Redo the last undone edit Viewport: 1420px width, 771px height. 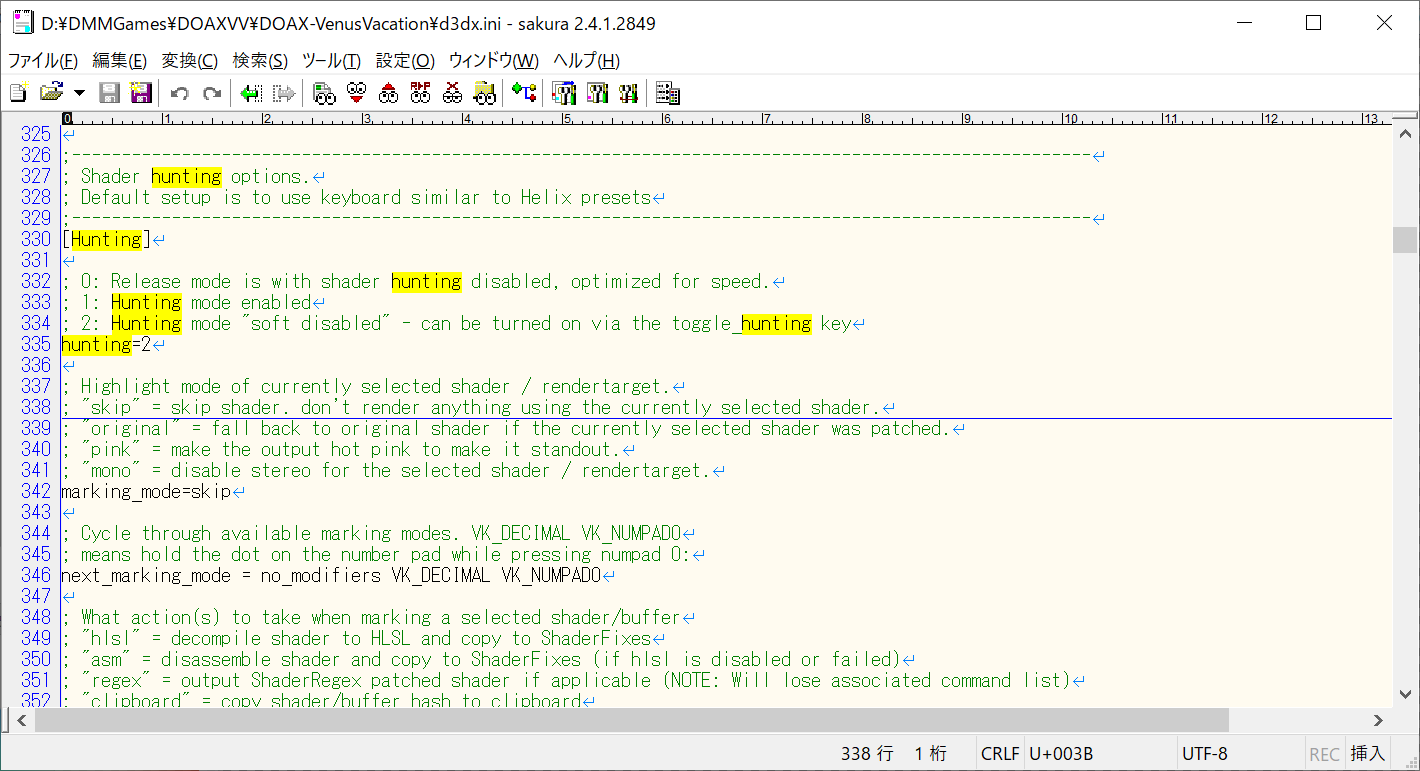coord(212,93)
